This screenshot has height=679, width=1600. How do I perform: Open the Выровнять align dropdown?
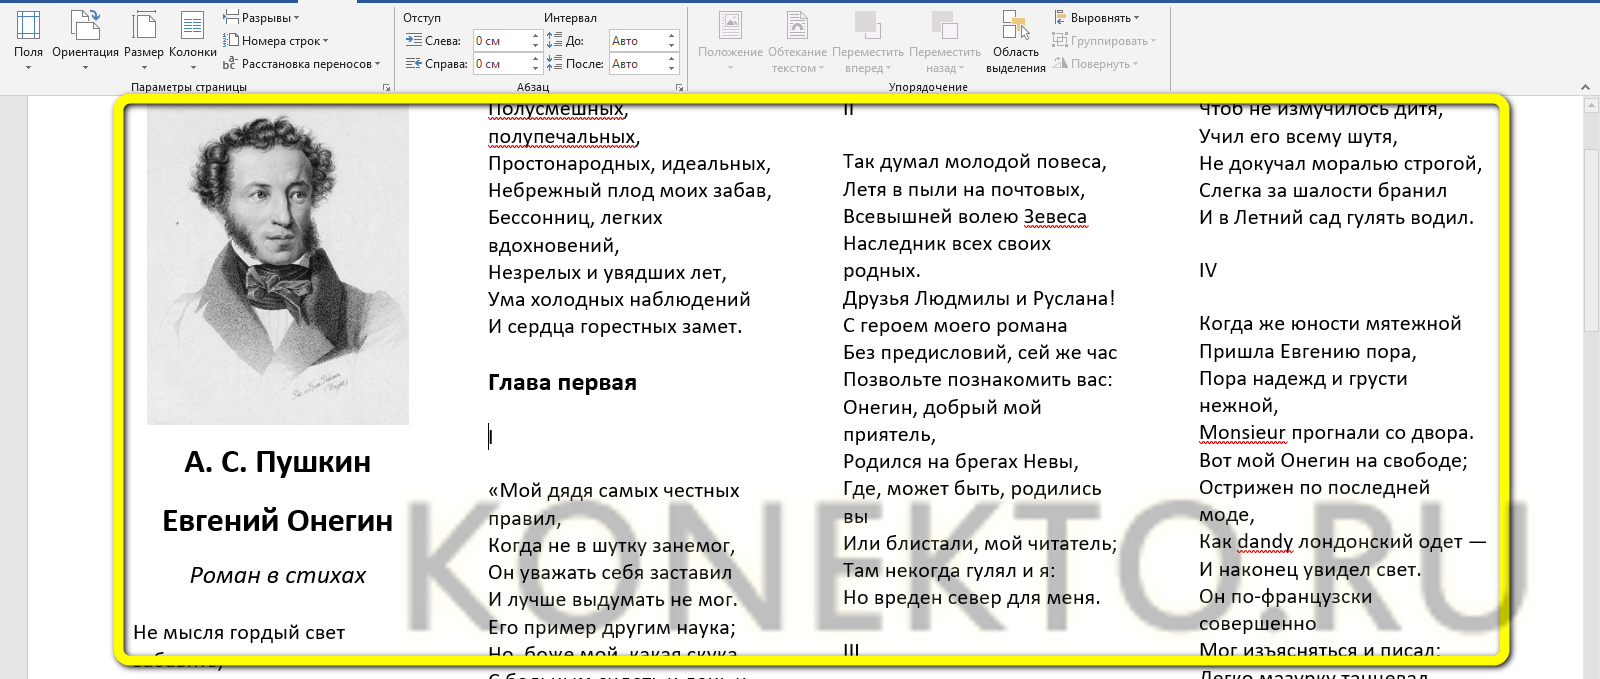(1097, 18)
